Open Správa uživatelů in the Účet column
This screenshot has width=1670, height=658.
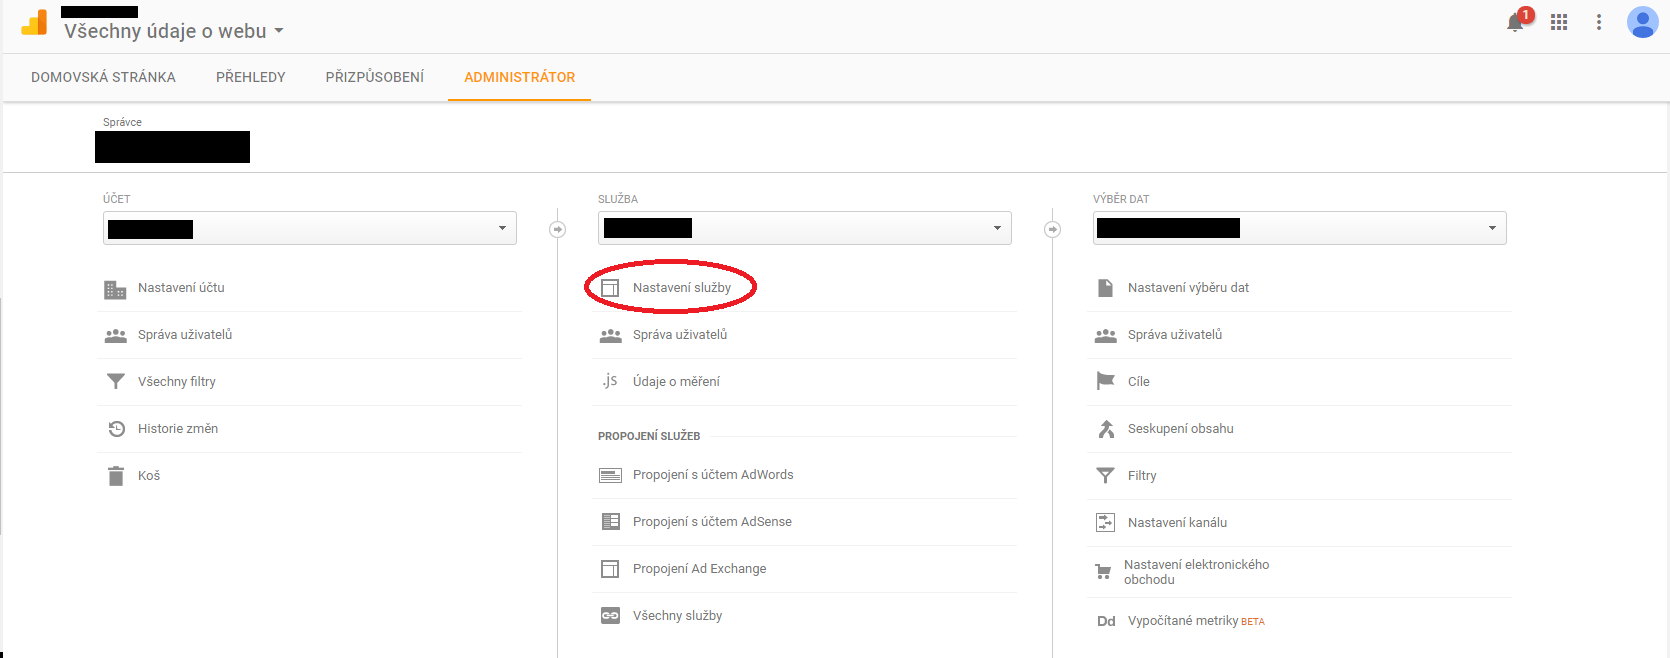[185, 335]
